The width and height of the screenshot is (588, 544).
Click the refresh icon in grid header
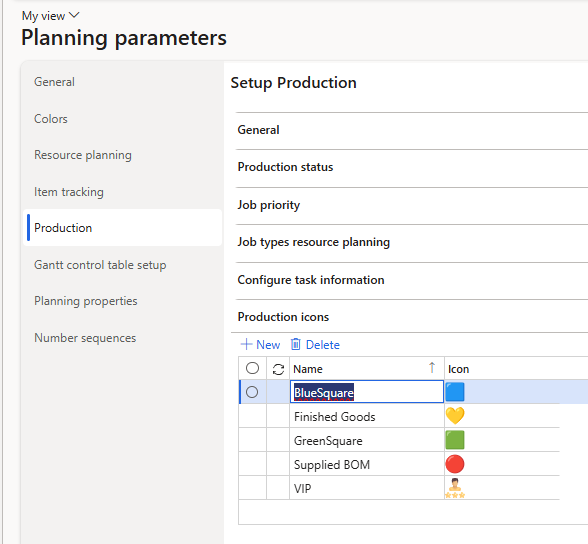[x=278, y=369]
